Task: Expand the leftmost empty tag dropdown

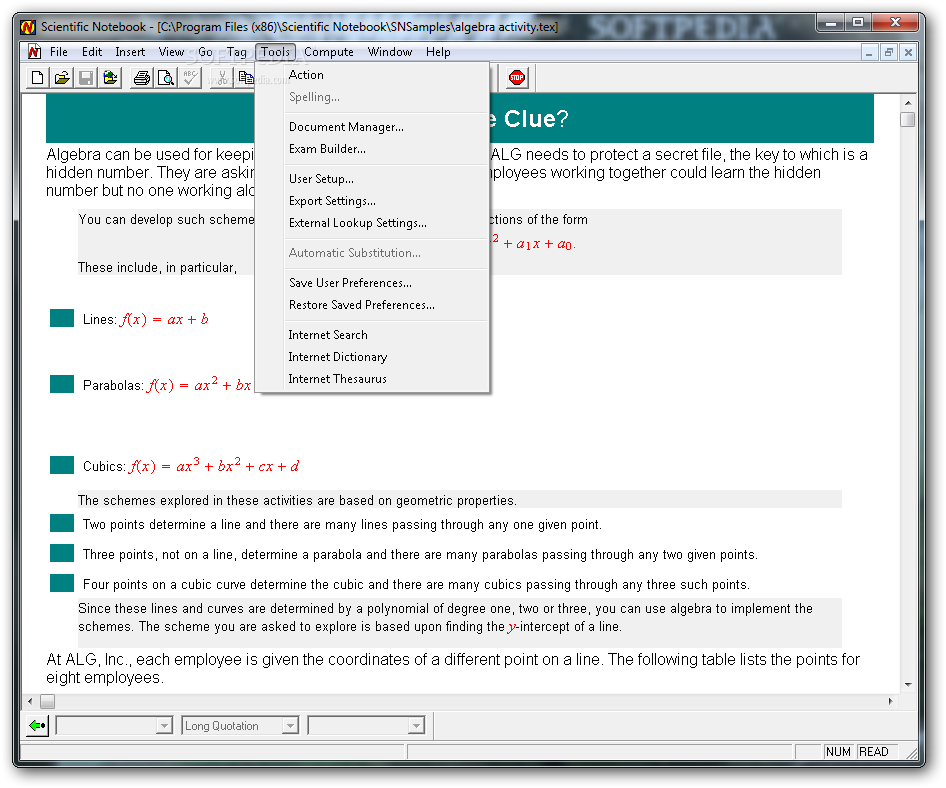Action: point(164,725)
